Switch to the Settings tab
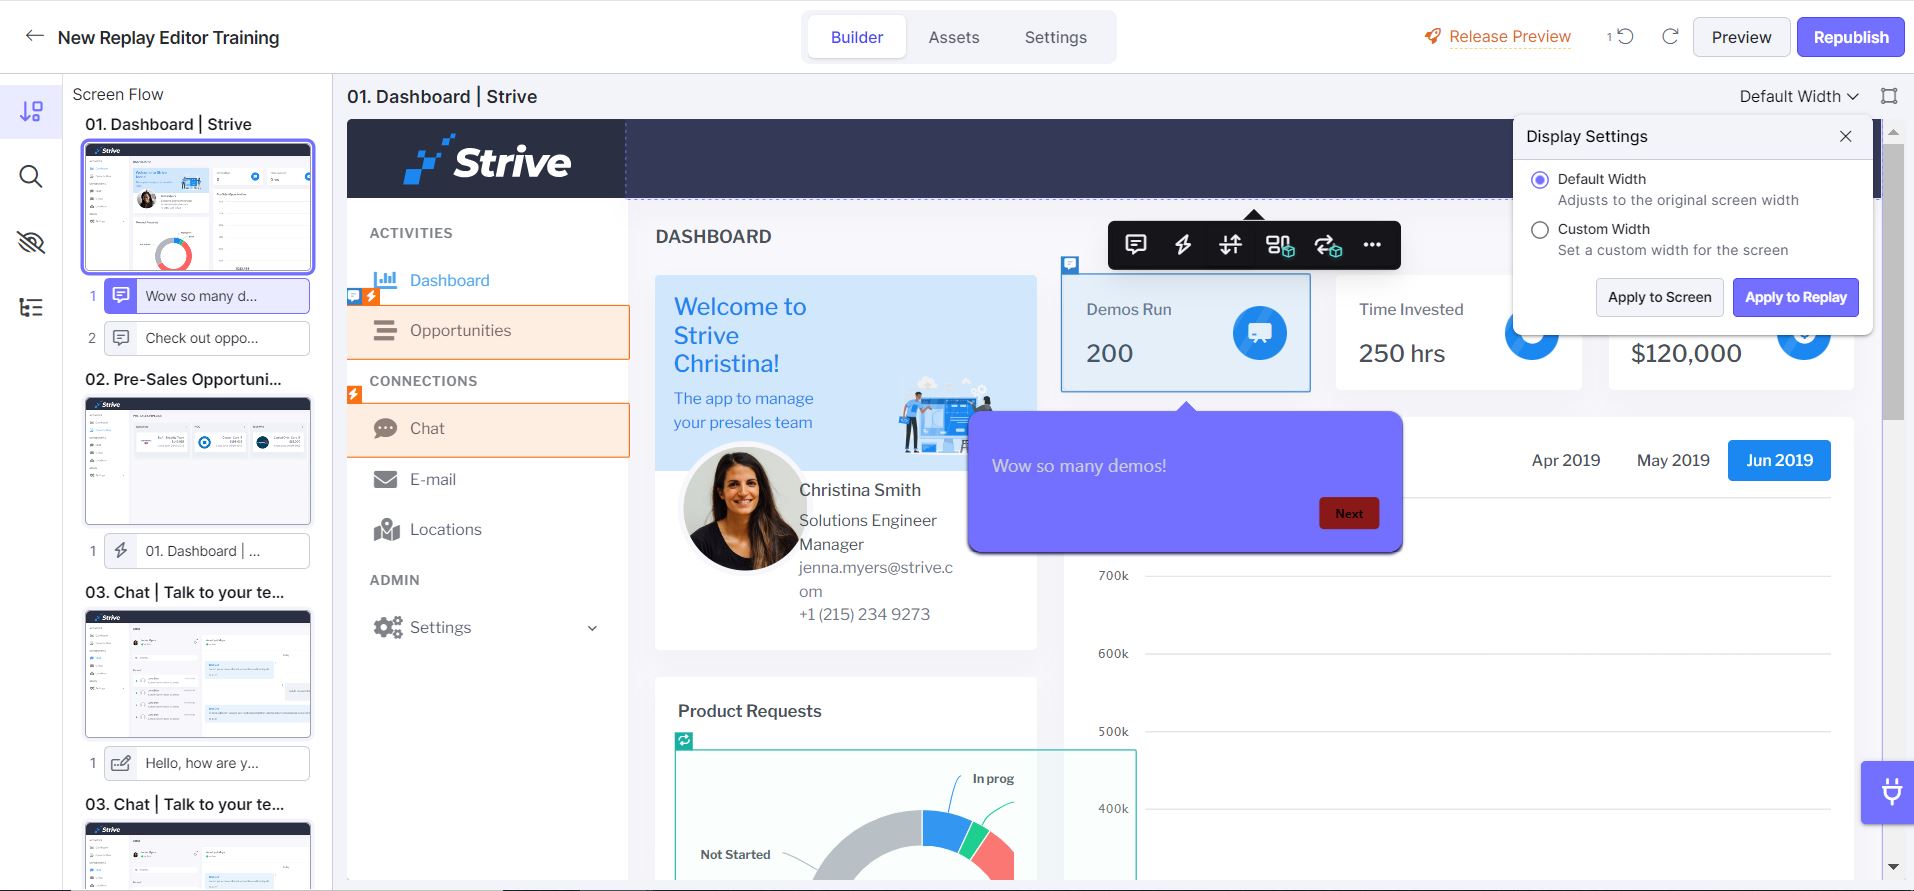 1055,37
